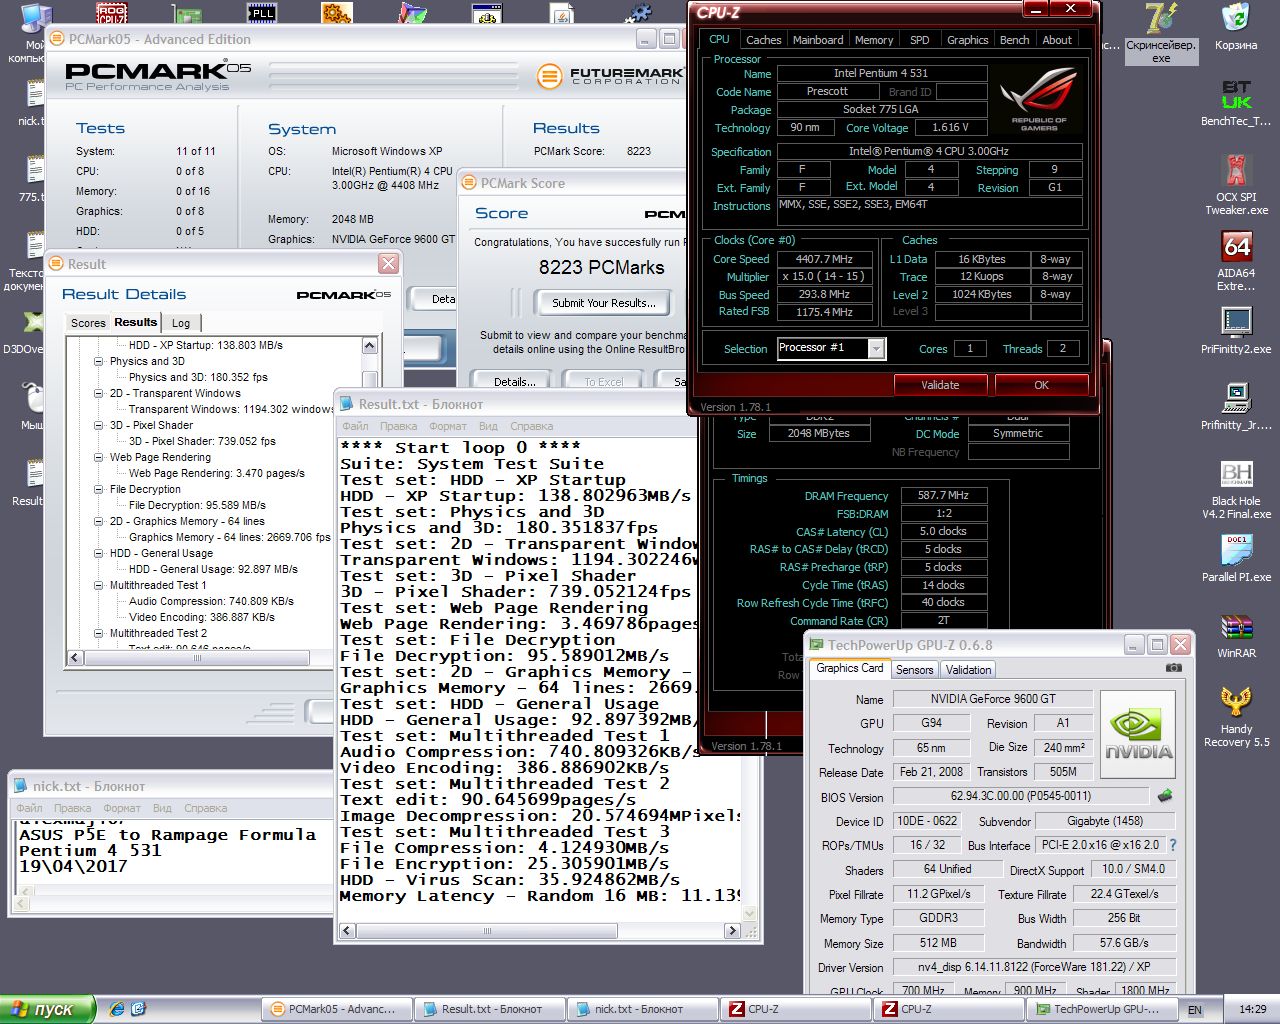Click Submit Your Results... button

pos(603,303)
